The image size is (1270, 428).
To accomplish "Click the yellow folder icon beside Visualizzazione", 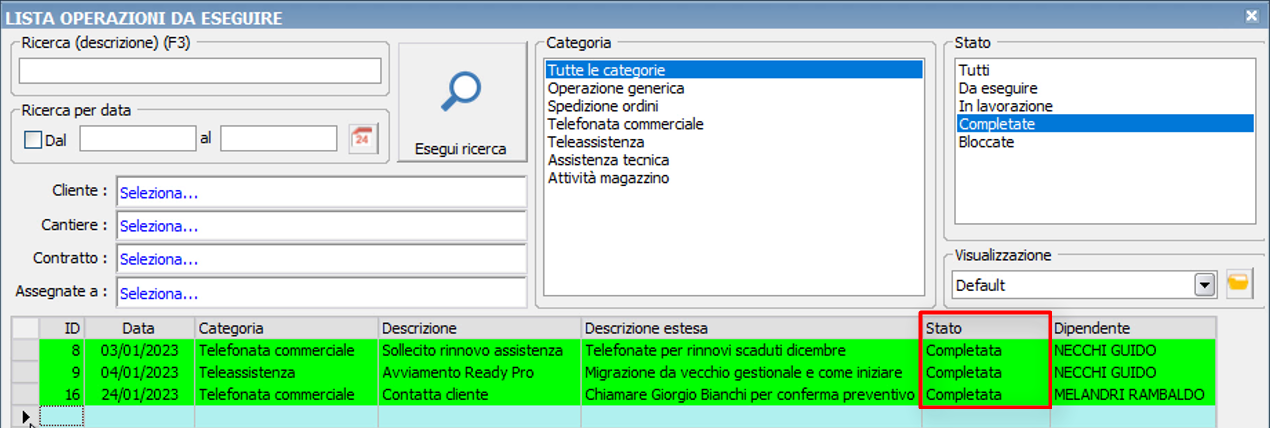I will [1238, 285].
